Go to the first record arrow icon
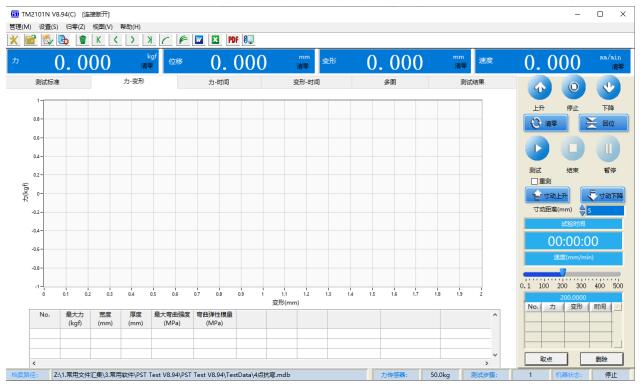The height and width of the screenshot is (387, 642). coord(99,40)
